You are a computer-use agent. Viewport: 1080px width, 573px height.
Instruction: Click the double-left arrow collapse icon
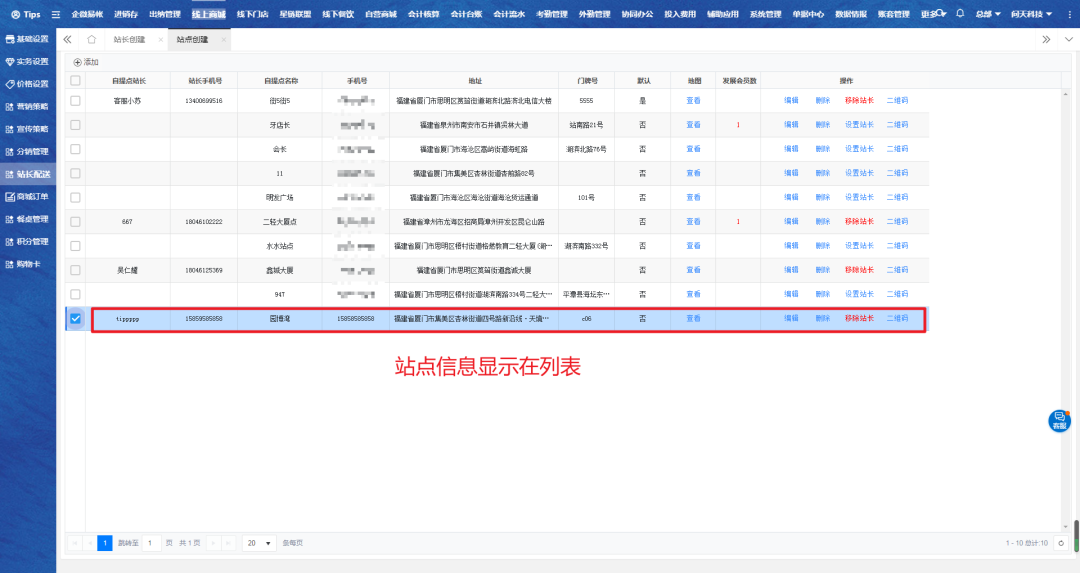coord(67,39)
